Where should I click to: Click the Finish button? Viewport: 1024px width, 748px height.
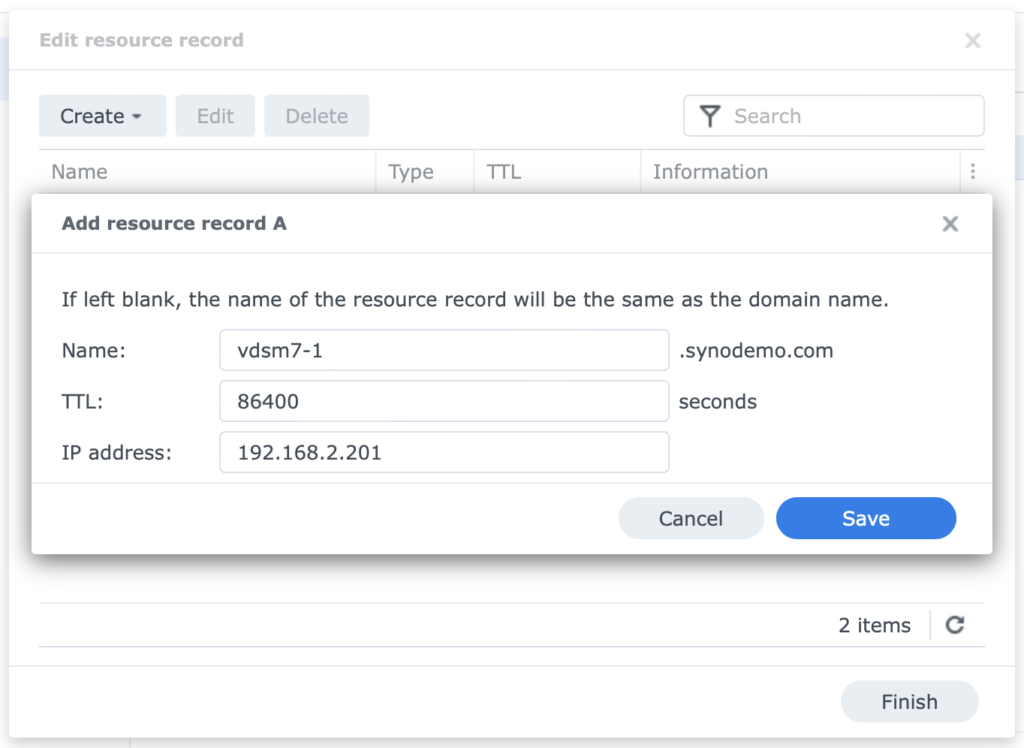(x=909, y=702)
